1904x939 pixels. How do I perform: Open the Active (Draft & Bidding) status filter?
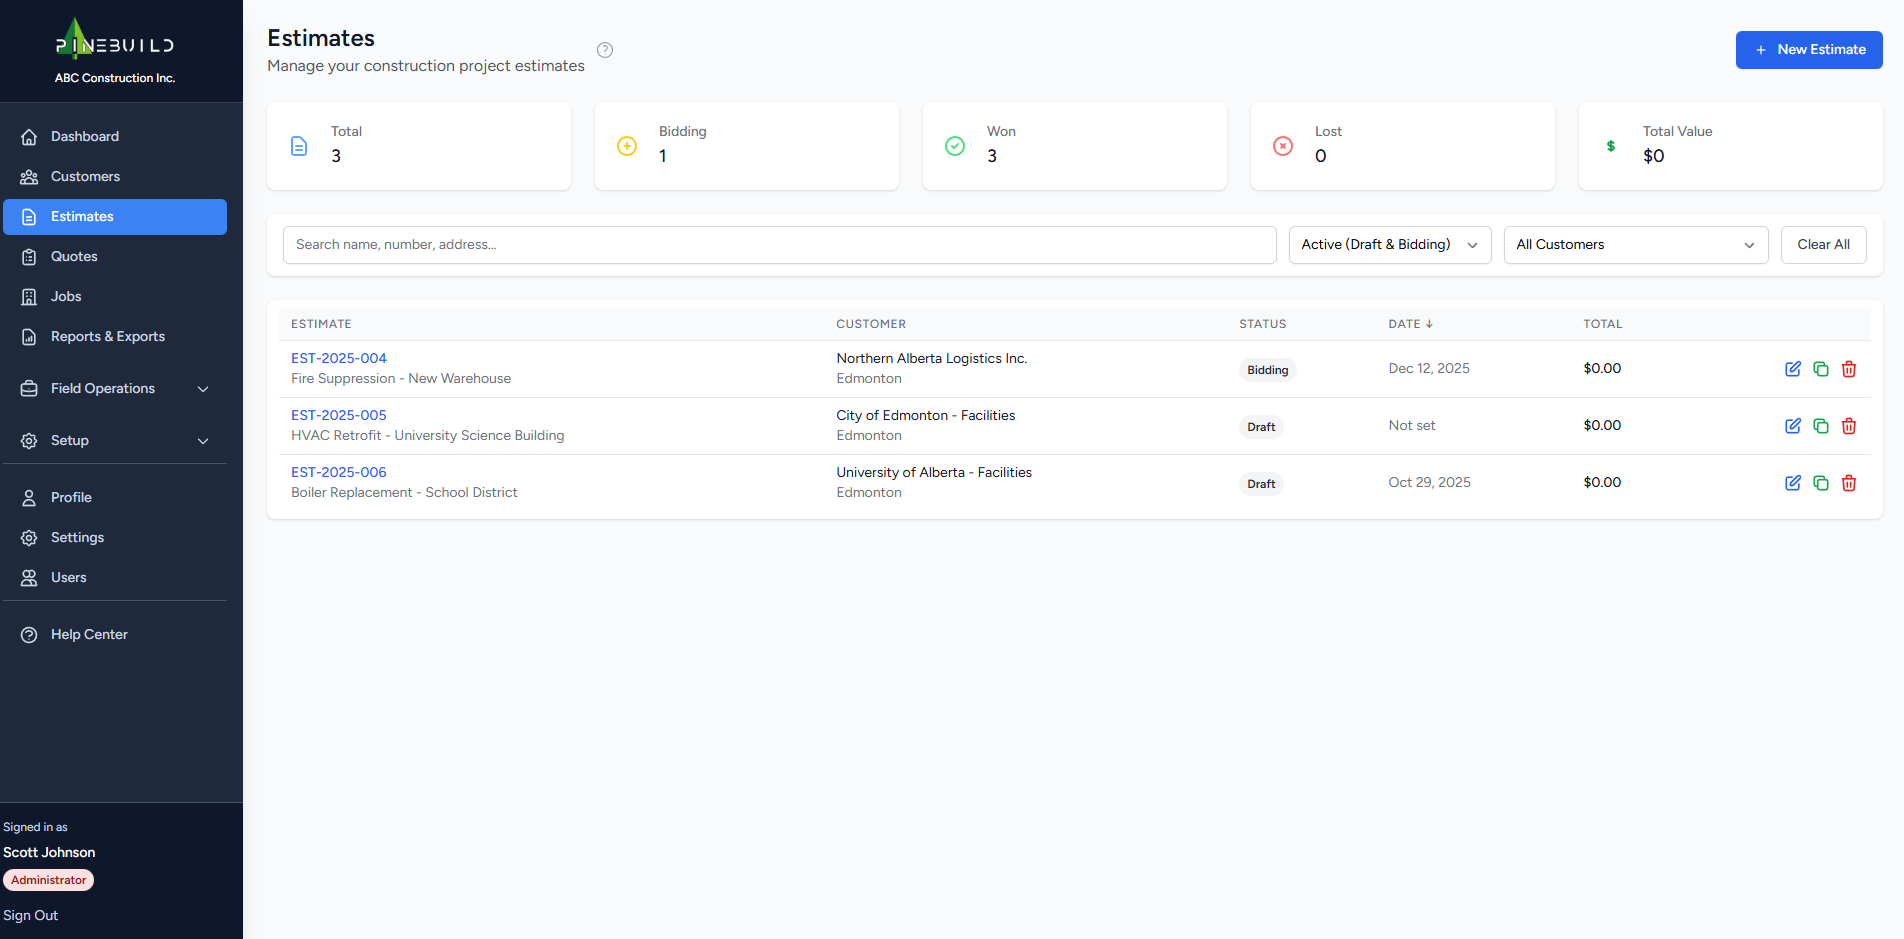[1389, 245]
